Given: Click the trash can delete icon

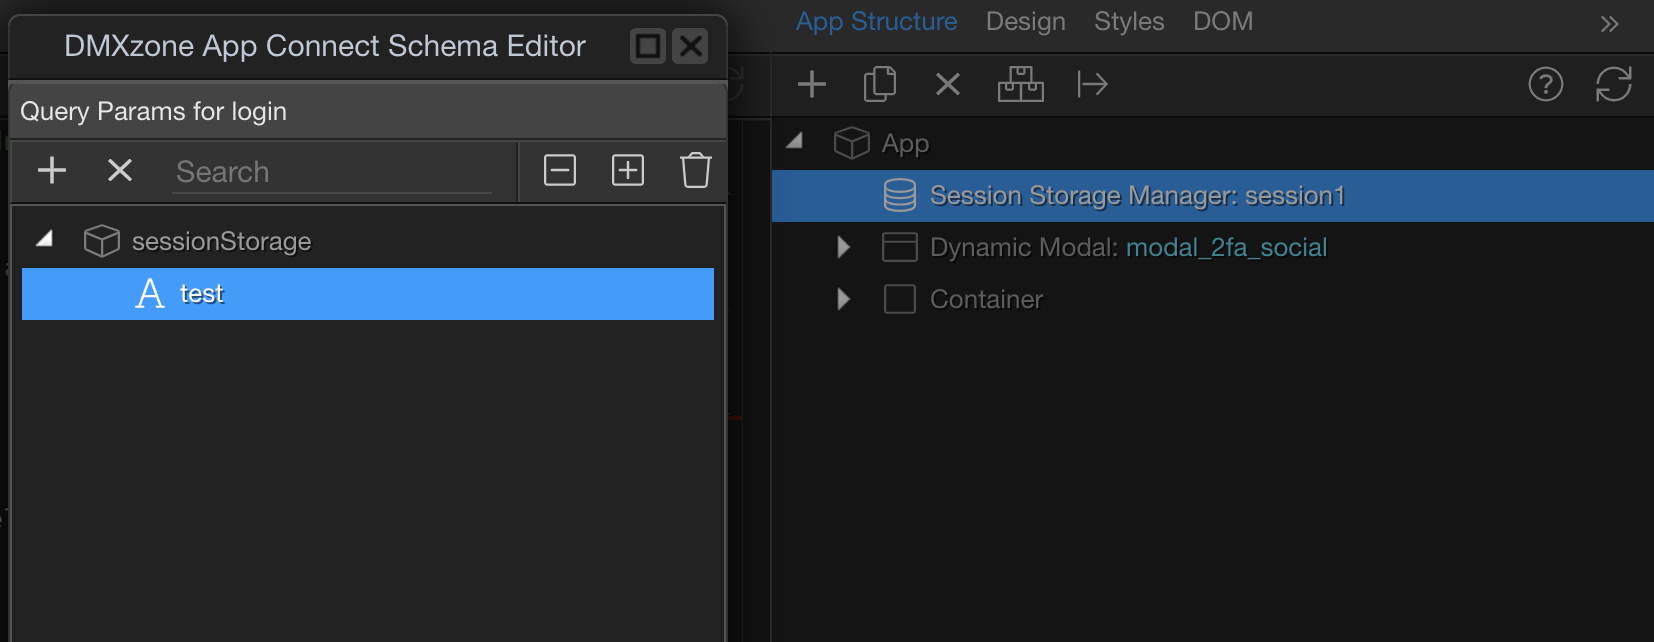Looking at the screenshot, I should coord(695,171).
